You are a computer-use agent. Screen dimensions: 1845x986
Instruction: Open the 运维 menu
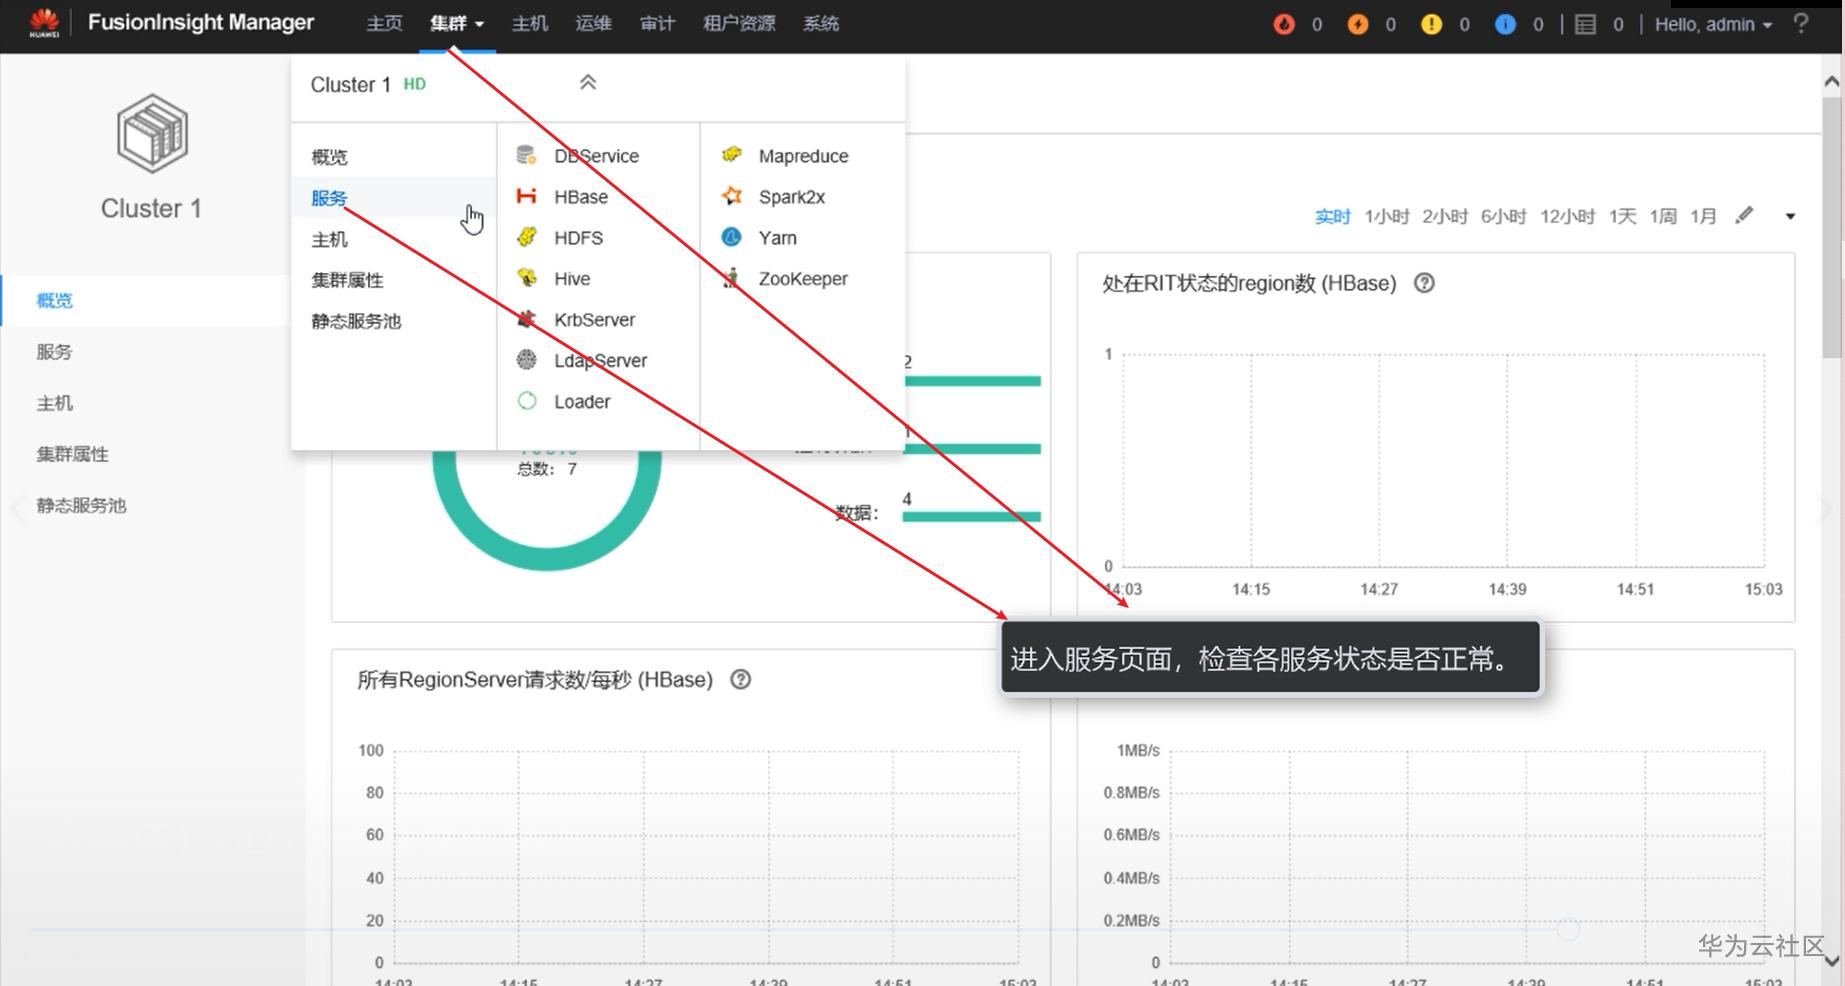point(594,24)
